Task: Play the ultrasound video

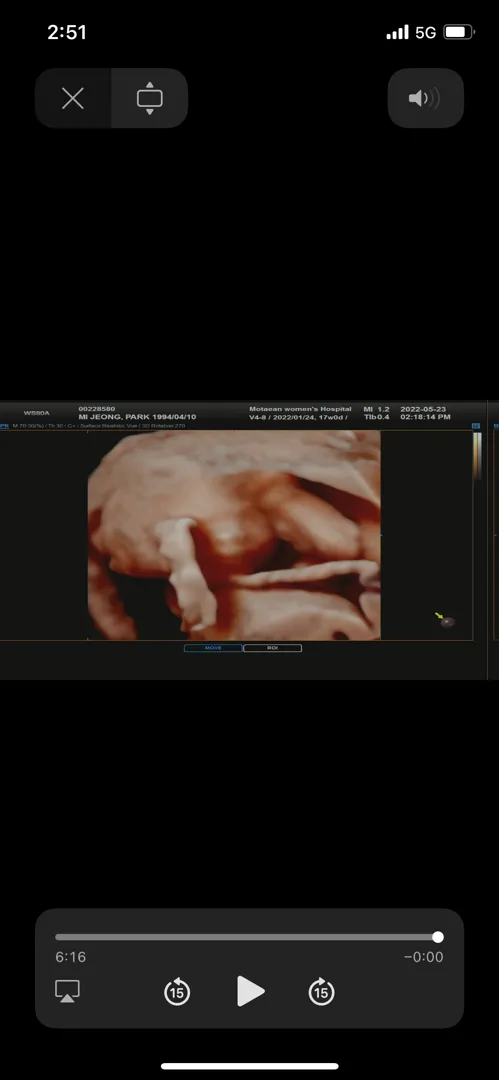Action: click(x=250, y=991)
